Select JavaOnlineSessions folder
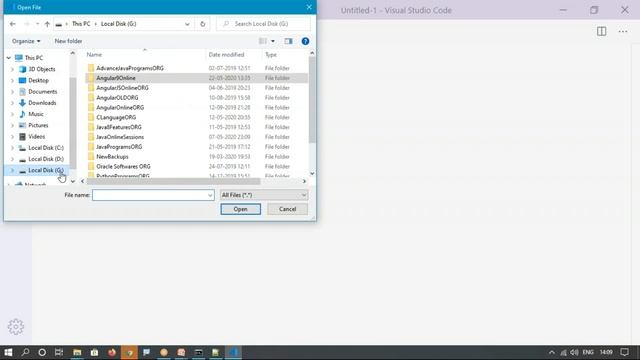This screenshot has width=640, height=360. tap(120, 137)
